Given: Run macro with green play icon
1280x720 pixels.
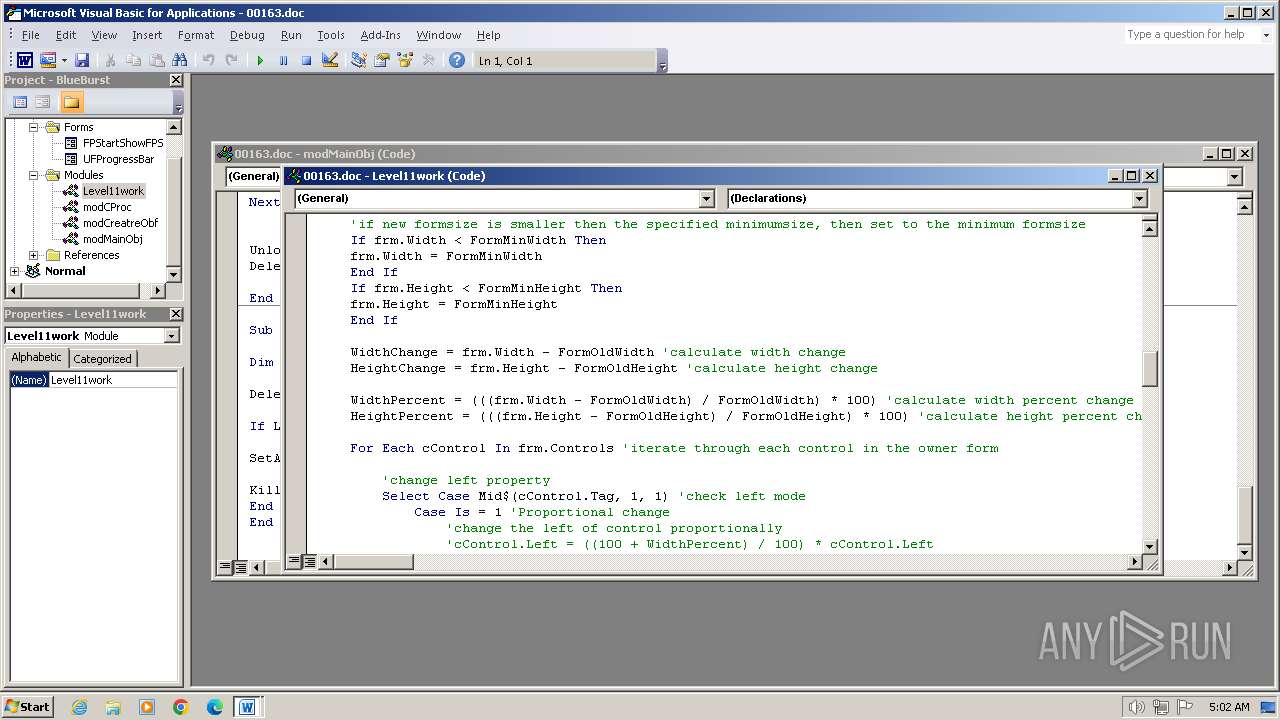Looking at the screenshot, I should (260, 61).
